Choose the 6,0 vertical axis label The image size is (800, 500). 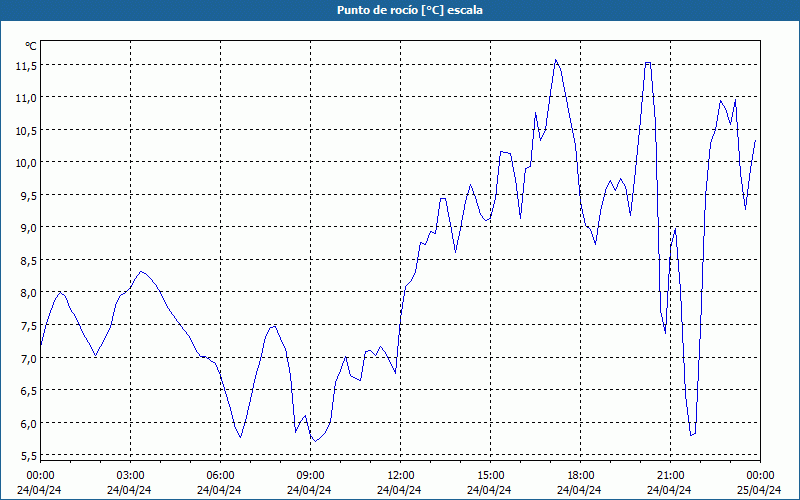28,423
